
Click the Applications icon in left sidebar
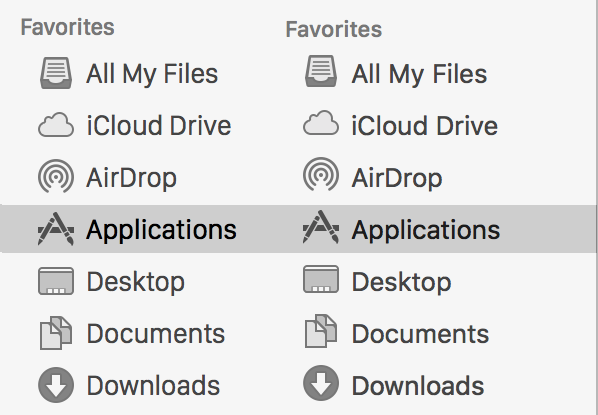point(56,228)
